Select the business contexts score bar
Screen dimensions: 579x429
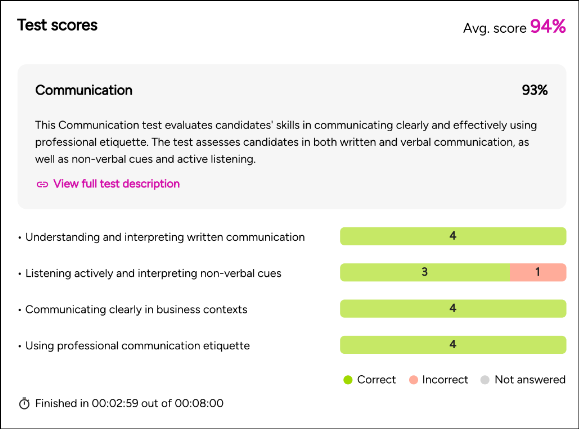(453, 308)
